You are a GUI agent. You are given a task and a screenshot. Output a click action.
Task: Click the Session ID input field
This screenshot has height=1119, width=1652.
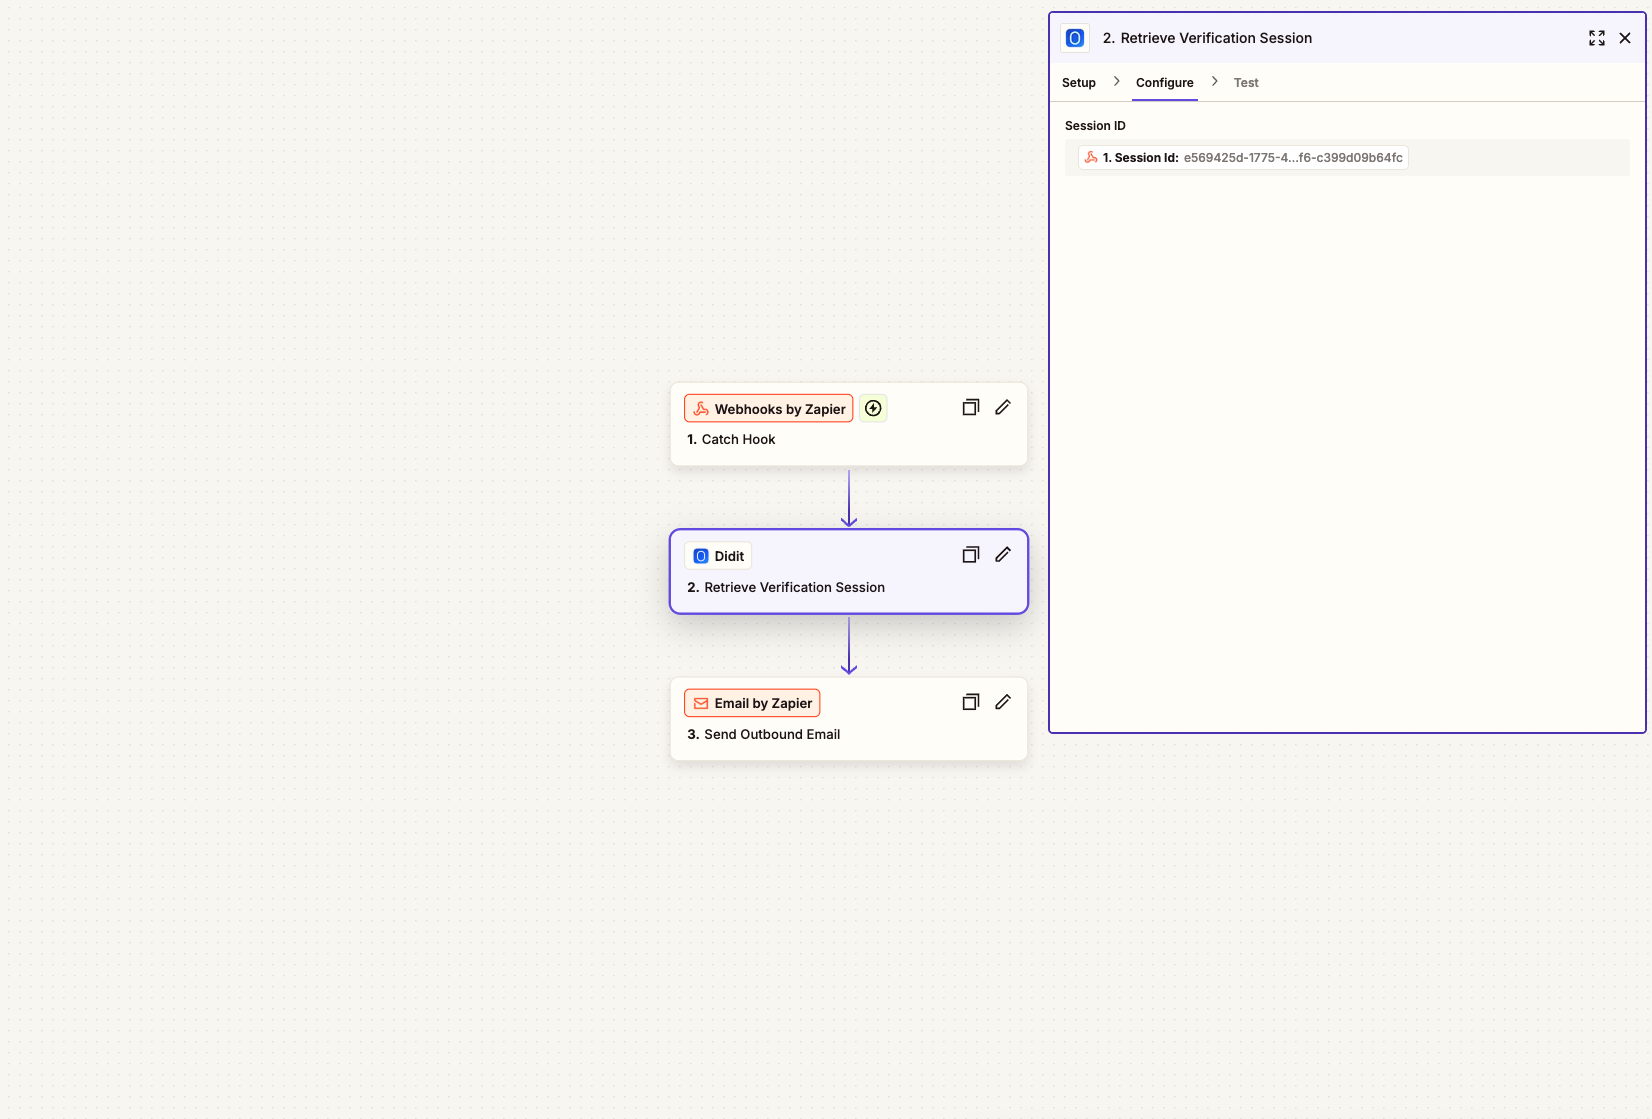click(x=1347, y=158)
